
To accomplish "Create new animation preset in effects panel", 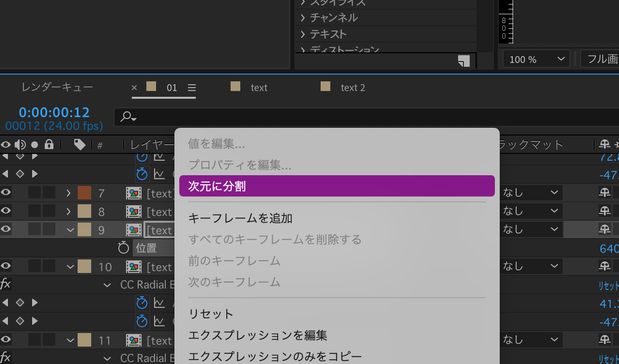I will pyautogui.click(x=464, y=61).
